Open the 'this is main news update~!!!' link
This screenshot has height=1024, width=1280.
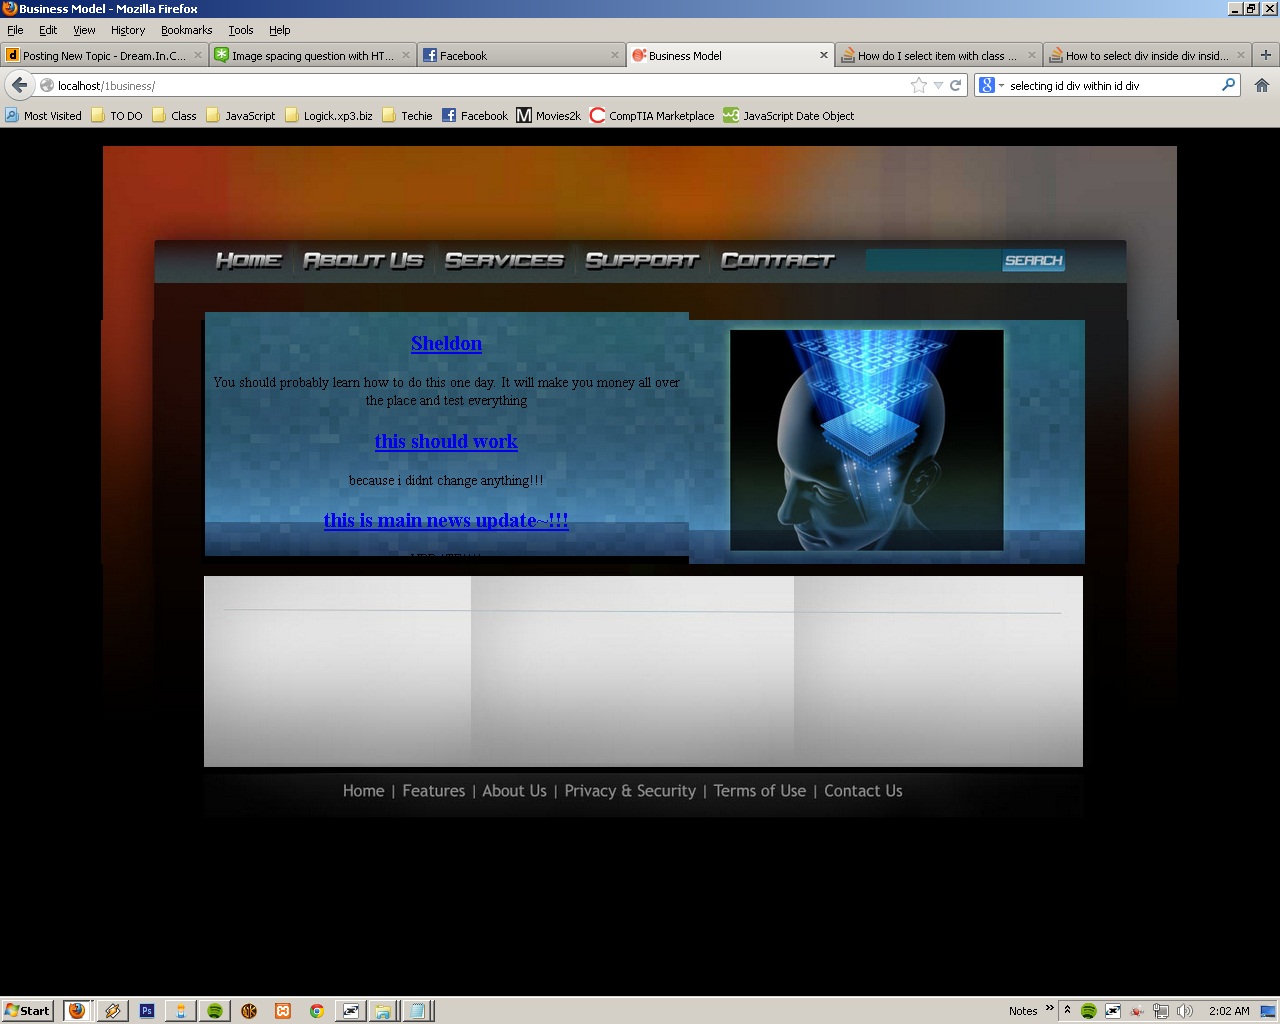[446, 520]
